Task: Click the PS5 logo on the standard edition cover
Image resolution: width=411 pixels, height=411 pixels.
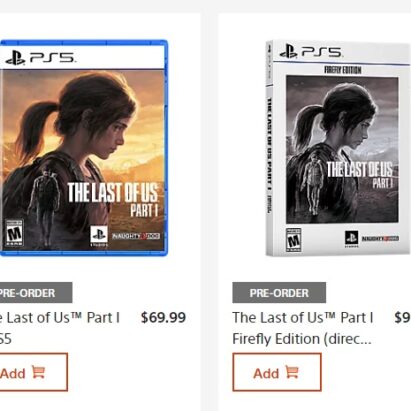Action: [x=40, y=58]
